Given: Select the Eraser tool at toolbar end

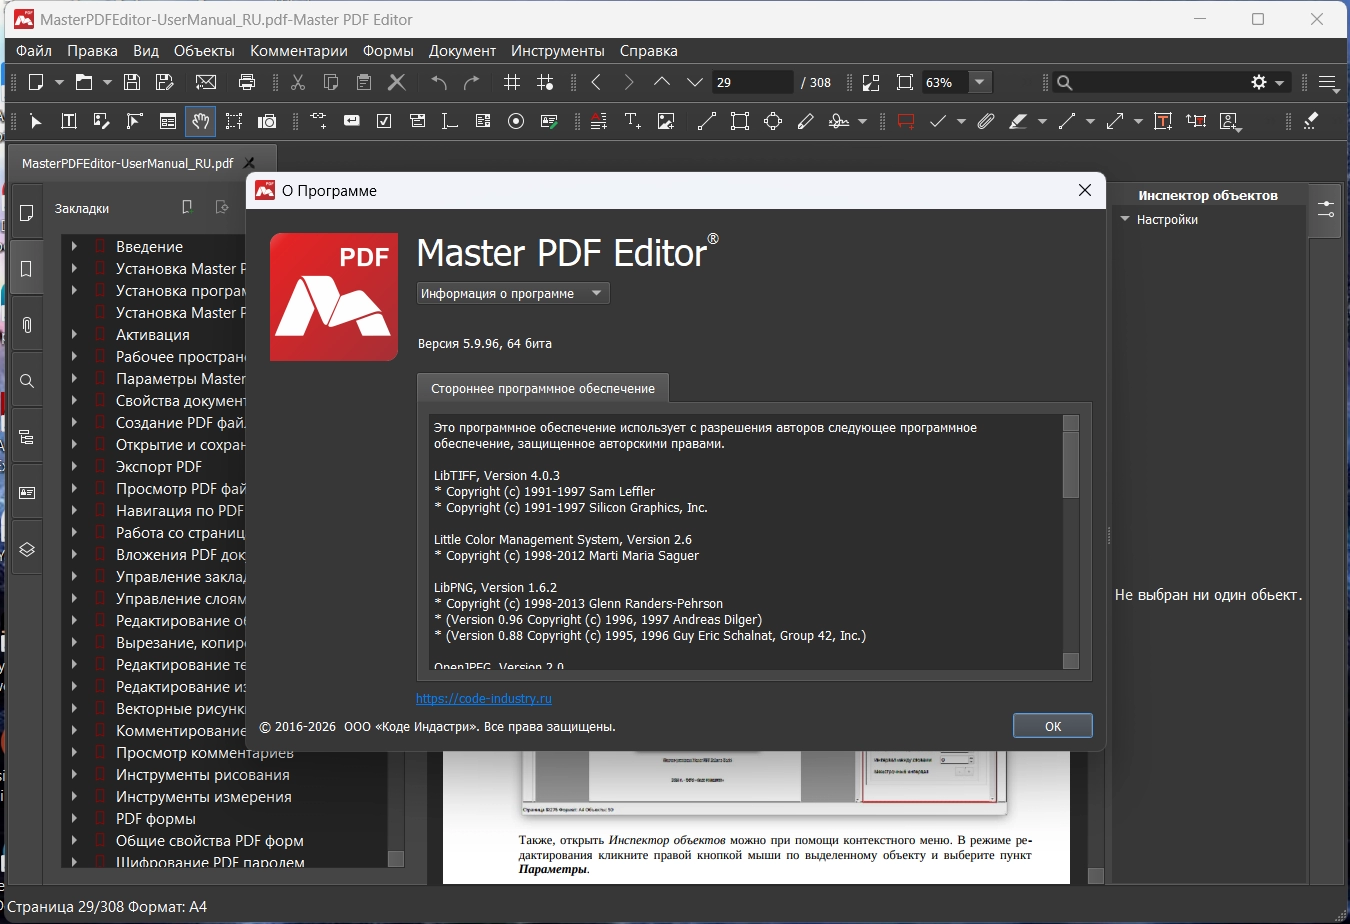Looking at the screenshot, I should (x=1311, y=121).
